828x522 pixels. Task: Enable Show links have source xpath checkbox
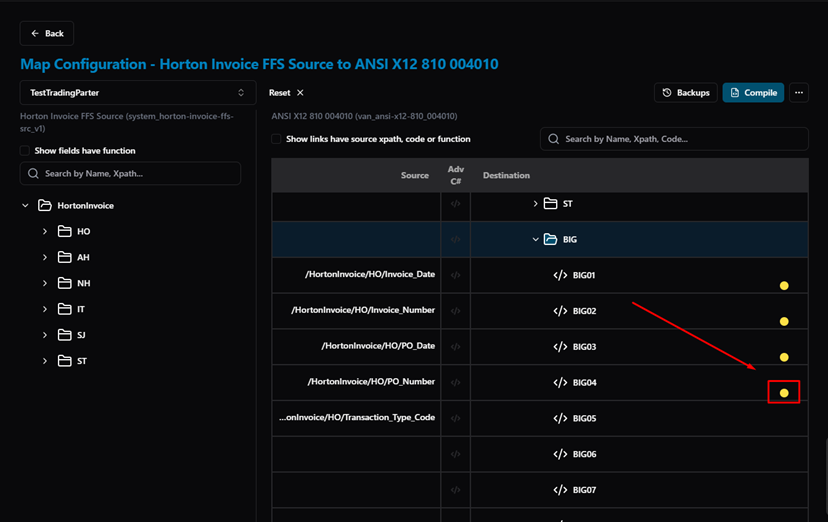tap(276, 139)
